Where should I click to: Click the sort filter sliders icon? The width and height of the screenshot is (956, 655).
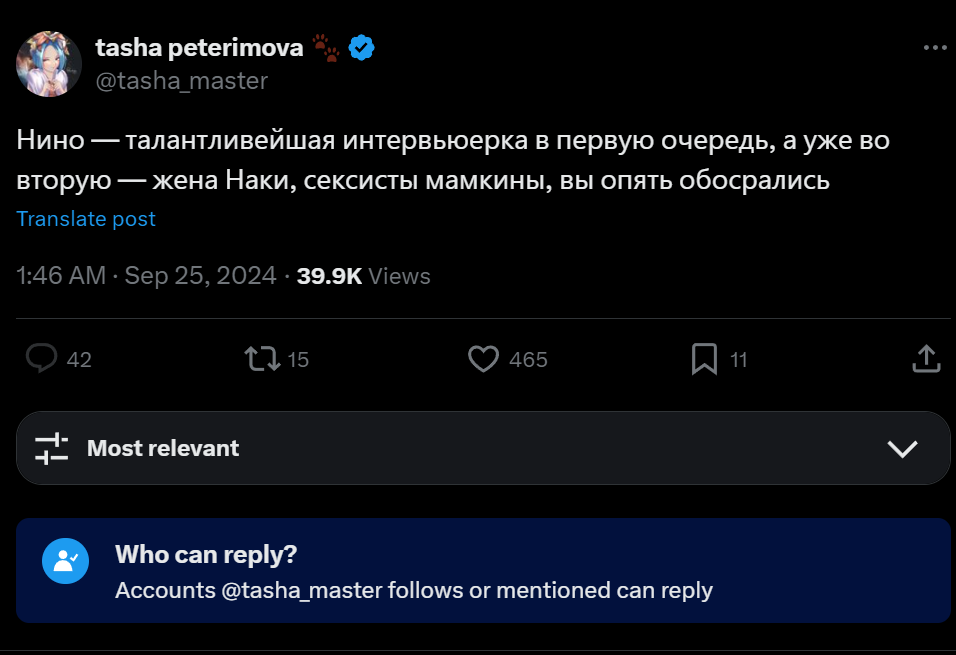51,448
